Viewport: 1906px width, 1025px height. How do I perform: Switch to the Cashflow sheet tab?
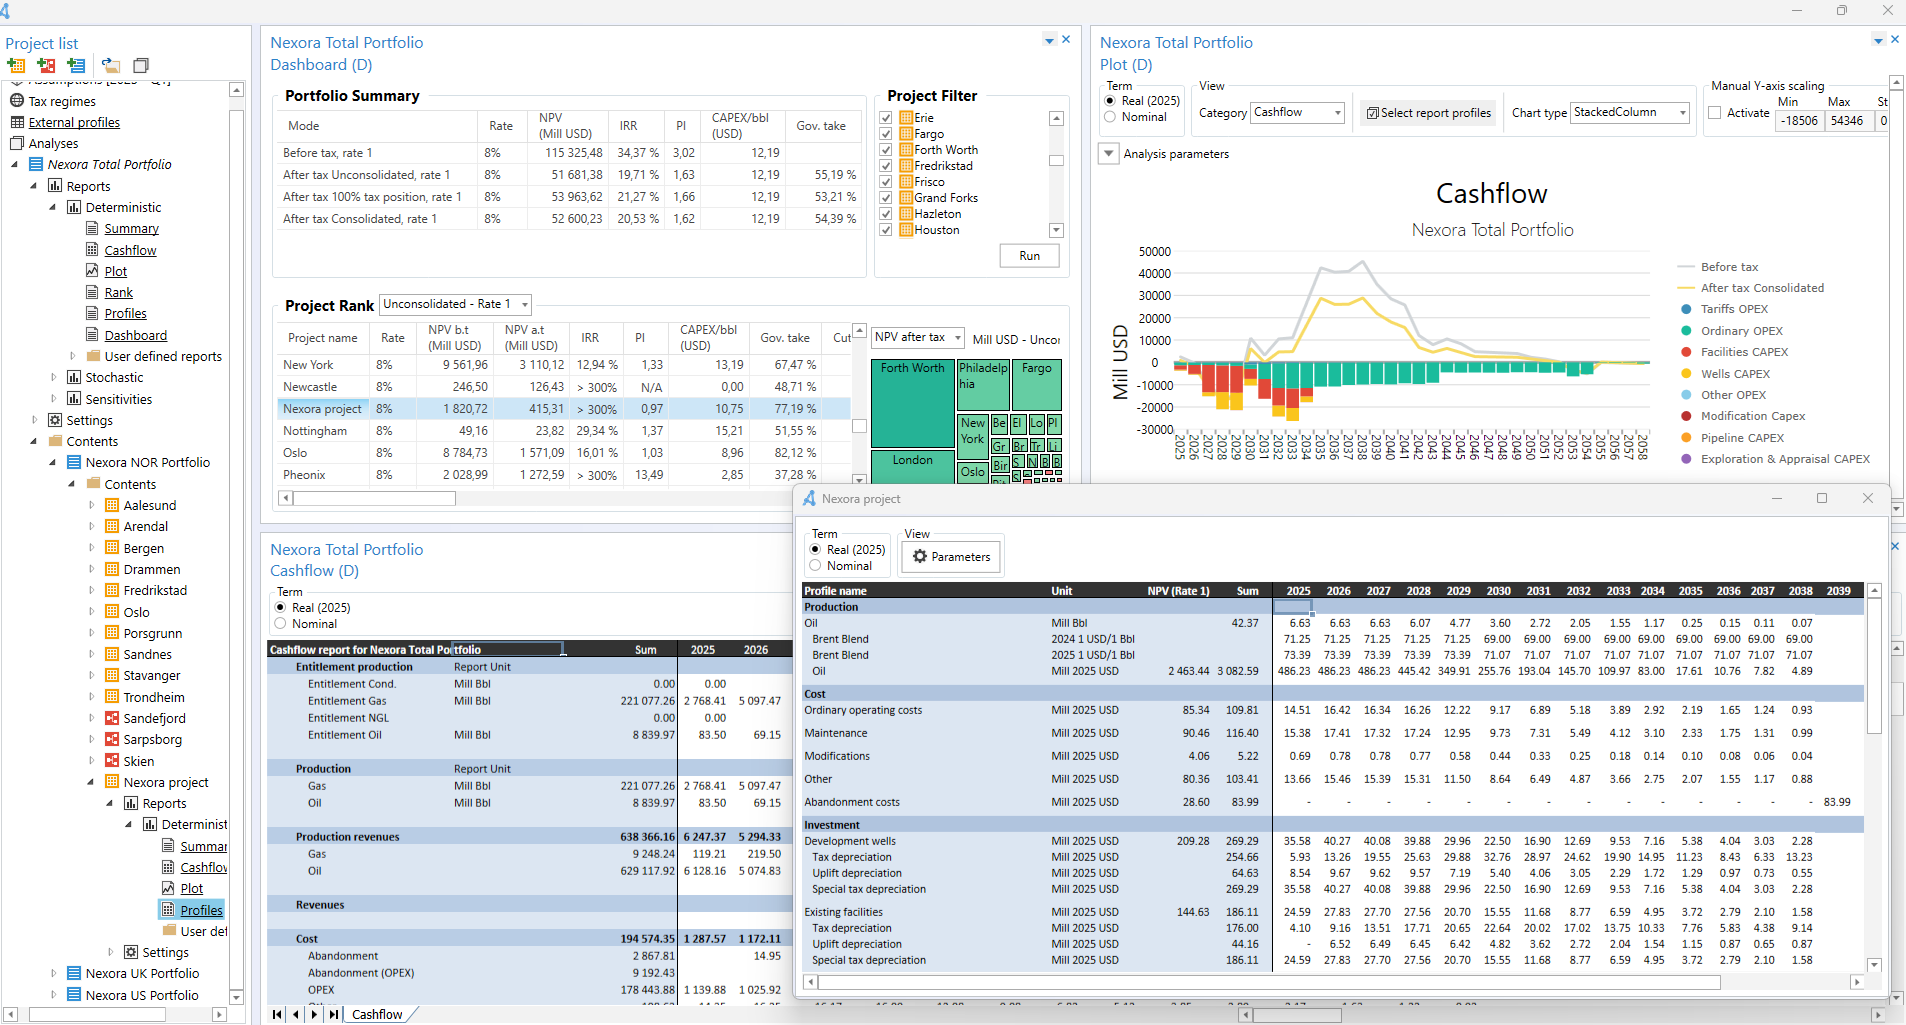click(x=377, y=1014)
